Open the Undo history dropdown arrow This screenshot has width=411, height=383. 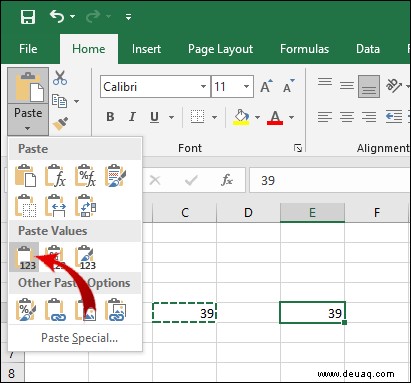pyautogui.click(x=72, y=16)
